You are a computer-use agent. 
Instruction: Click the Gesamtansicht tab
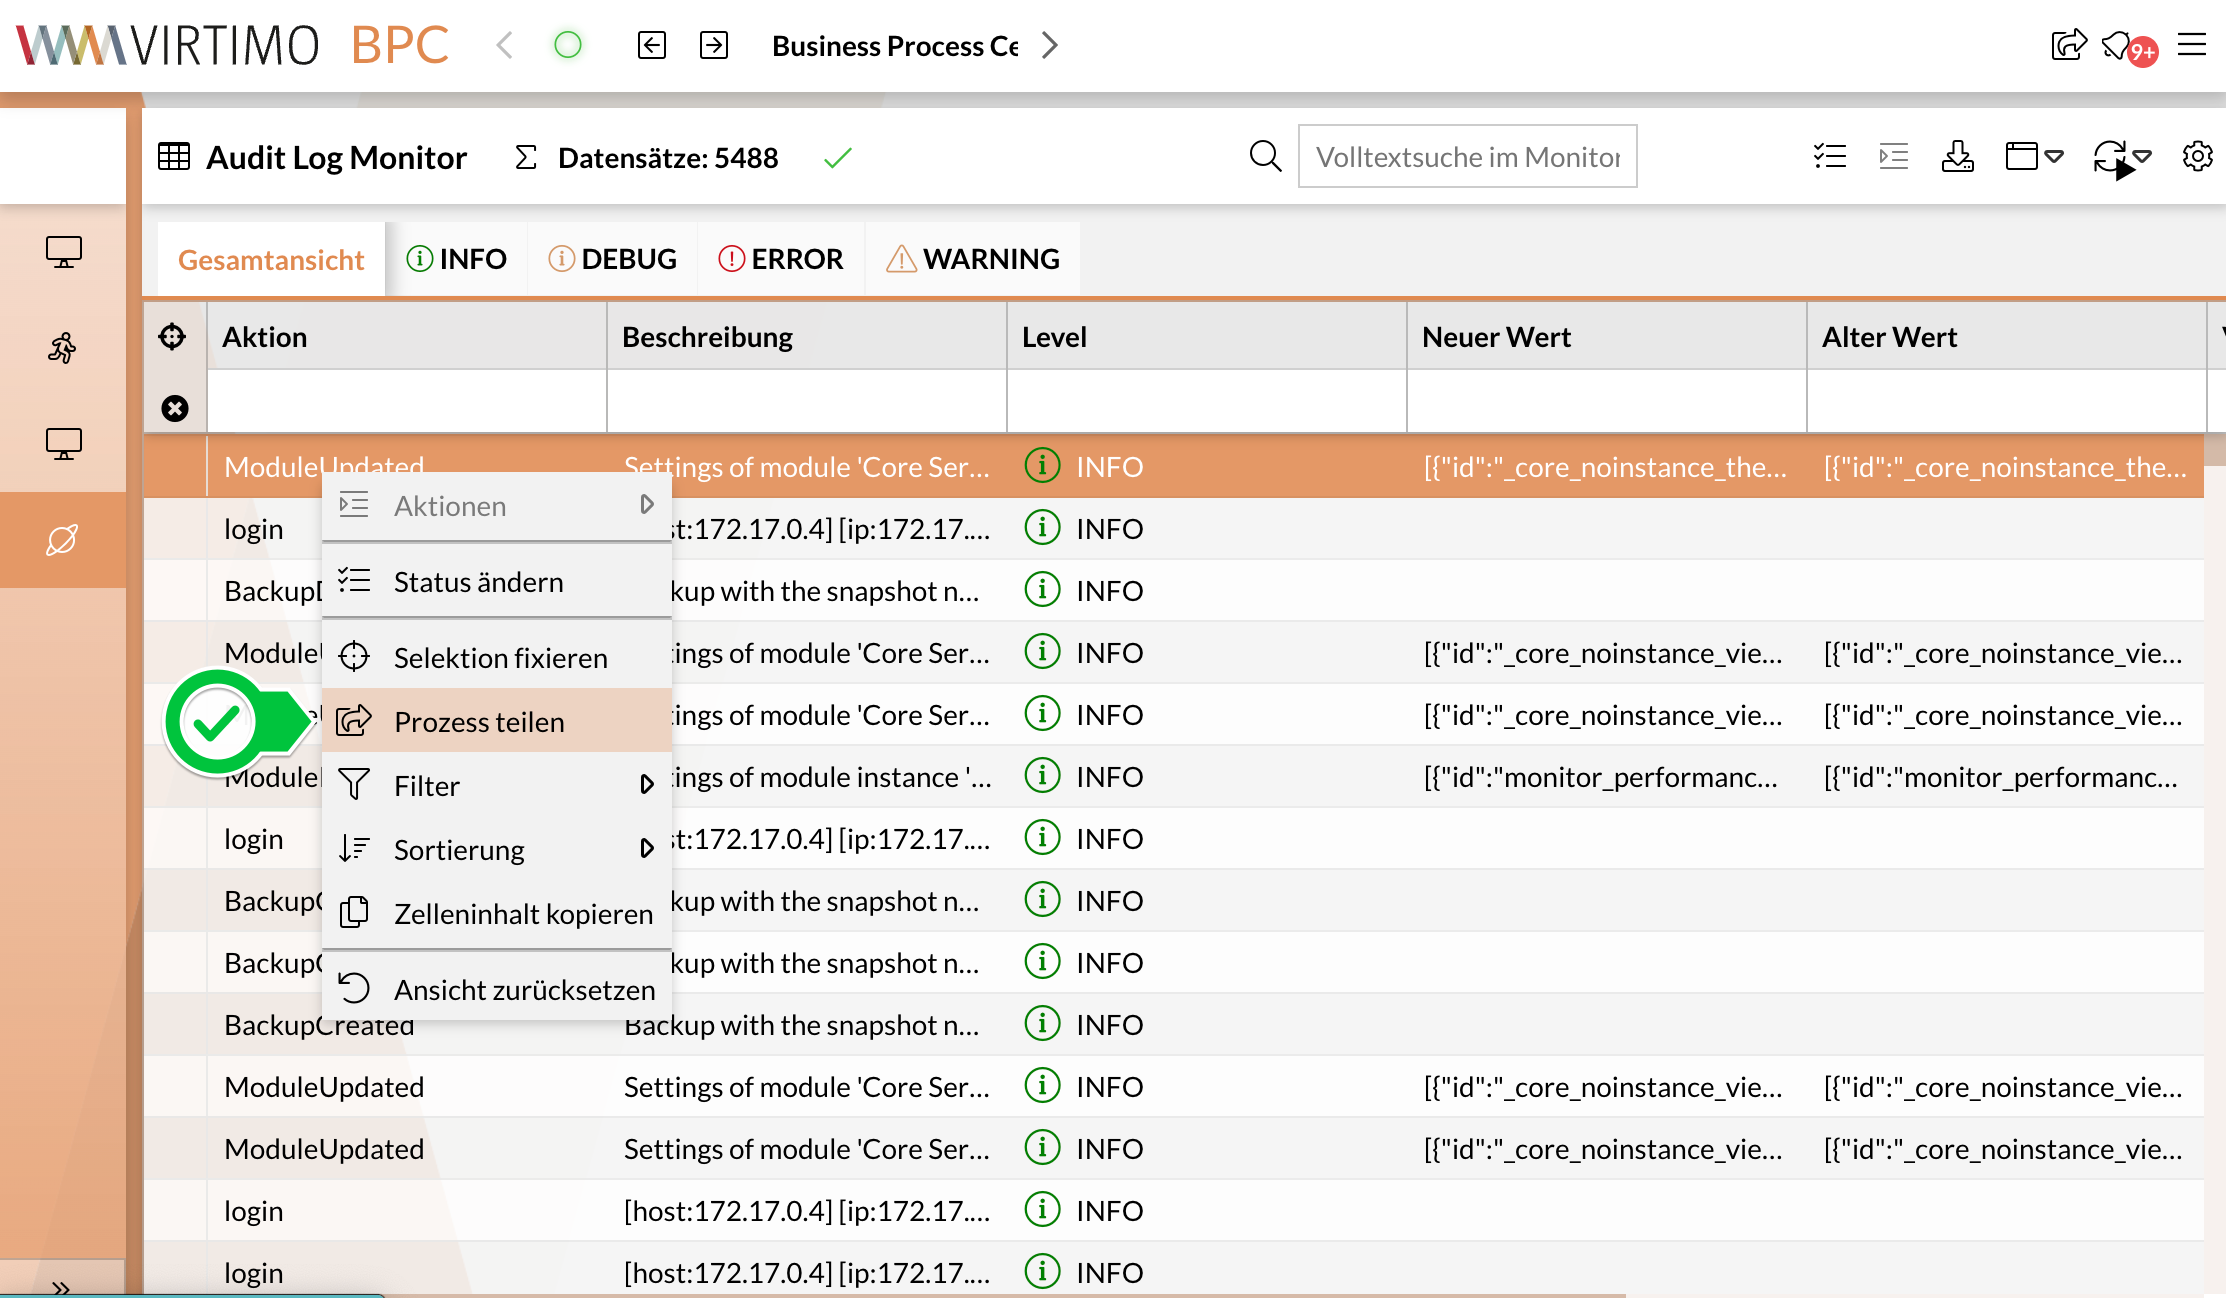[273, 258]
